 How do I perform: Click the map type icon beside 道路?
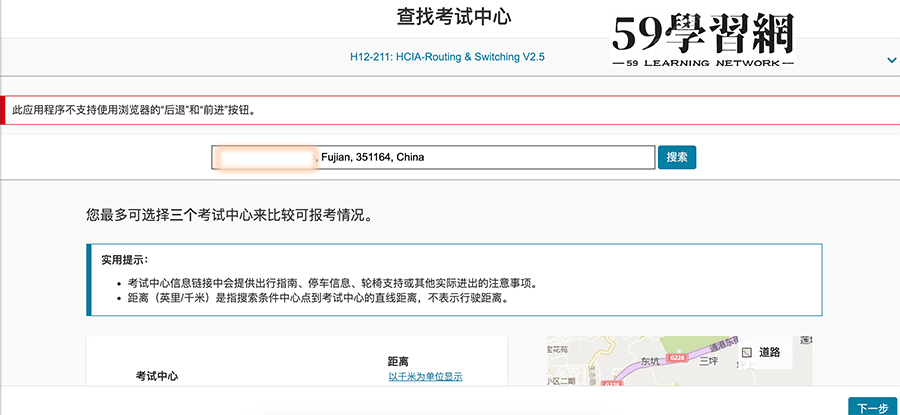tap(745, 352)
